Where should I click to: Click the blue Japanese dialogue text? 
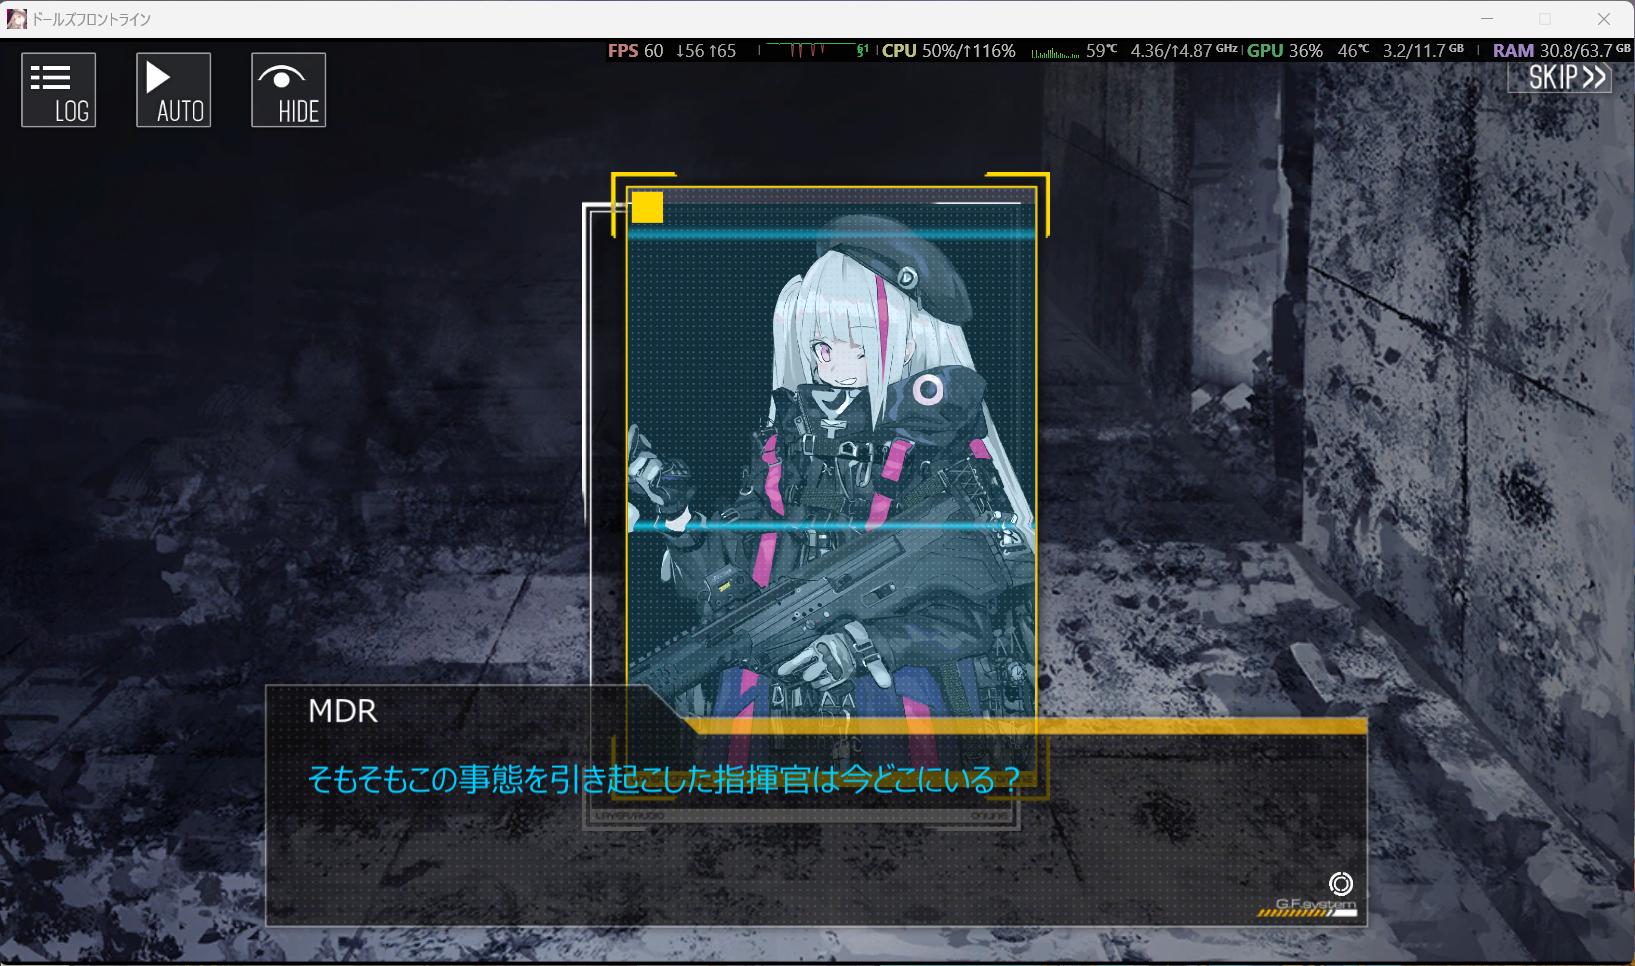(664, 779)
